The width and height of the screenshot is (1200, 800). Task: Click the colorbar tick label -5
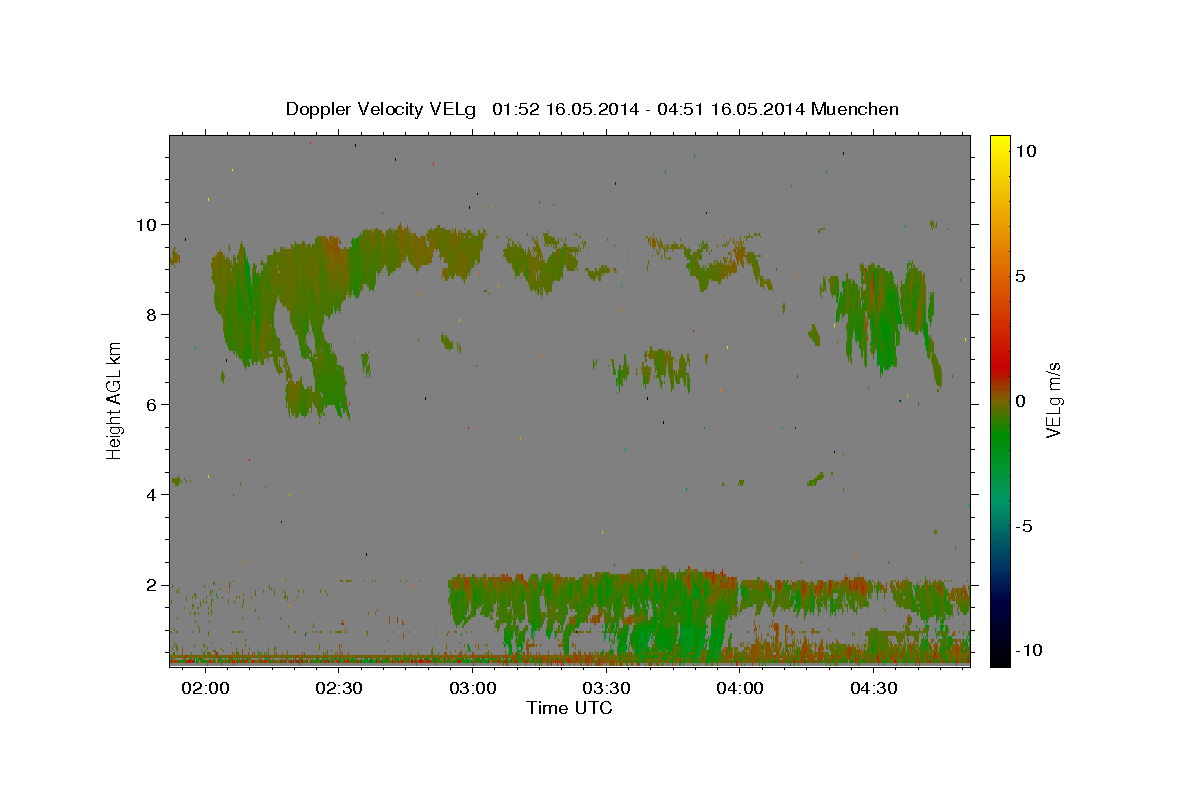[x=1023, y=526]
